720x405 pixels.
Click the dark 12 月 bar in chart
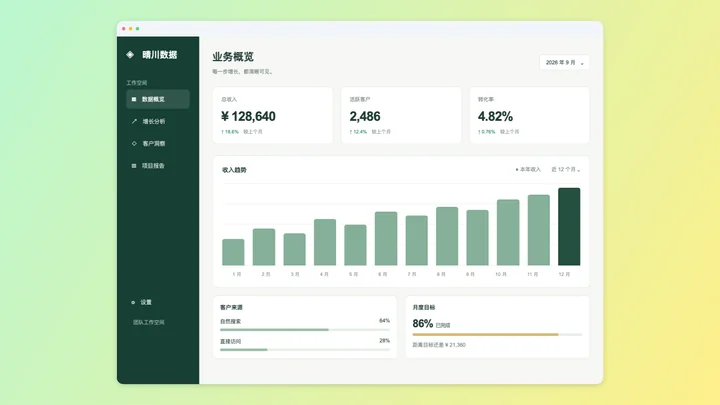[x=569, y=226]
